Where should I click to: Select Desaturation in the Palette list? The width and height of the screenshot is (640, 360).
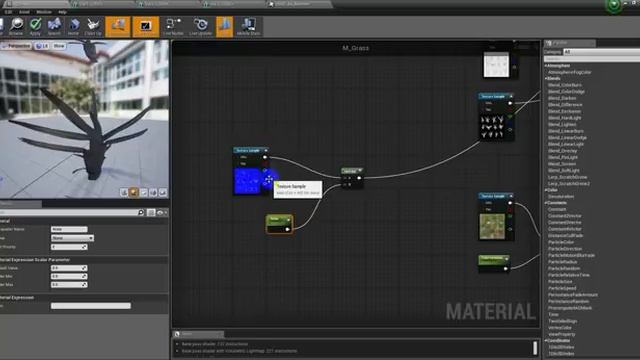tap(561, 197)
